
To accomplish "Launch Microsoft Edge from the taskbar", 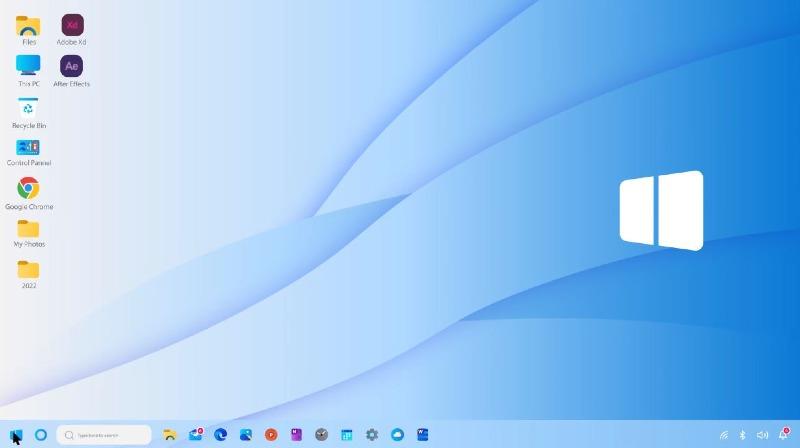I will coord(221,435).
